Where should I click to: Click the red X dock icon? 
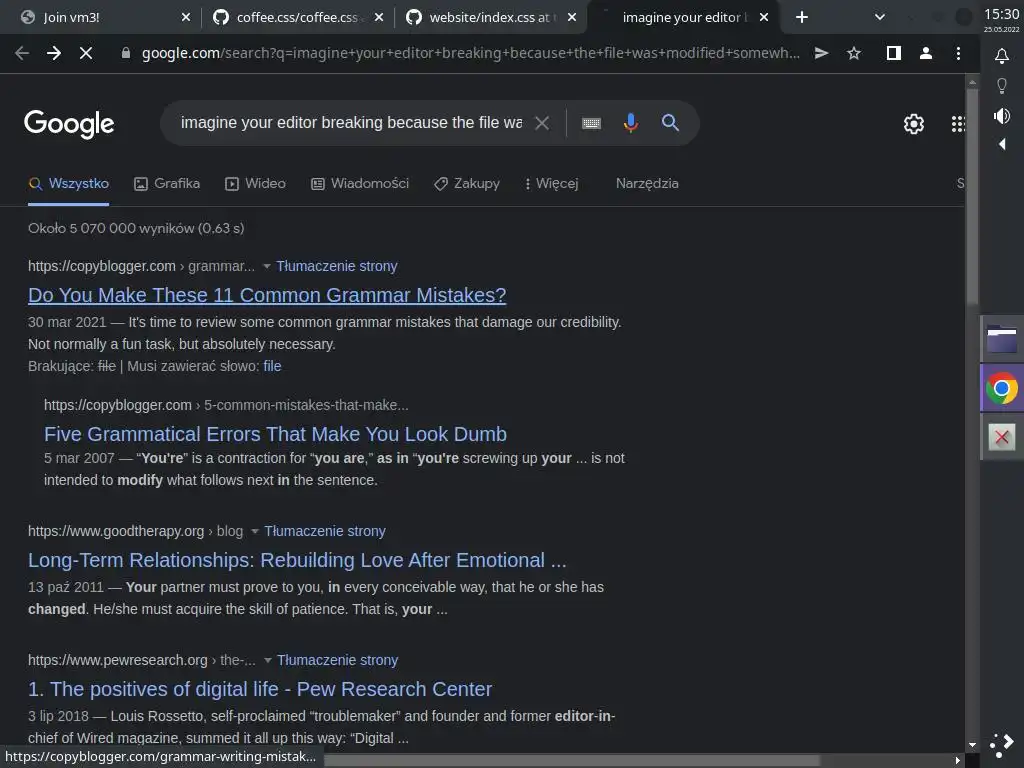click(x=1002, y=437)
